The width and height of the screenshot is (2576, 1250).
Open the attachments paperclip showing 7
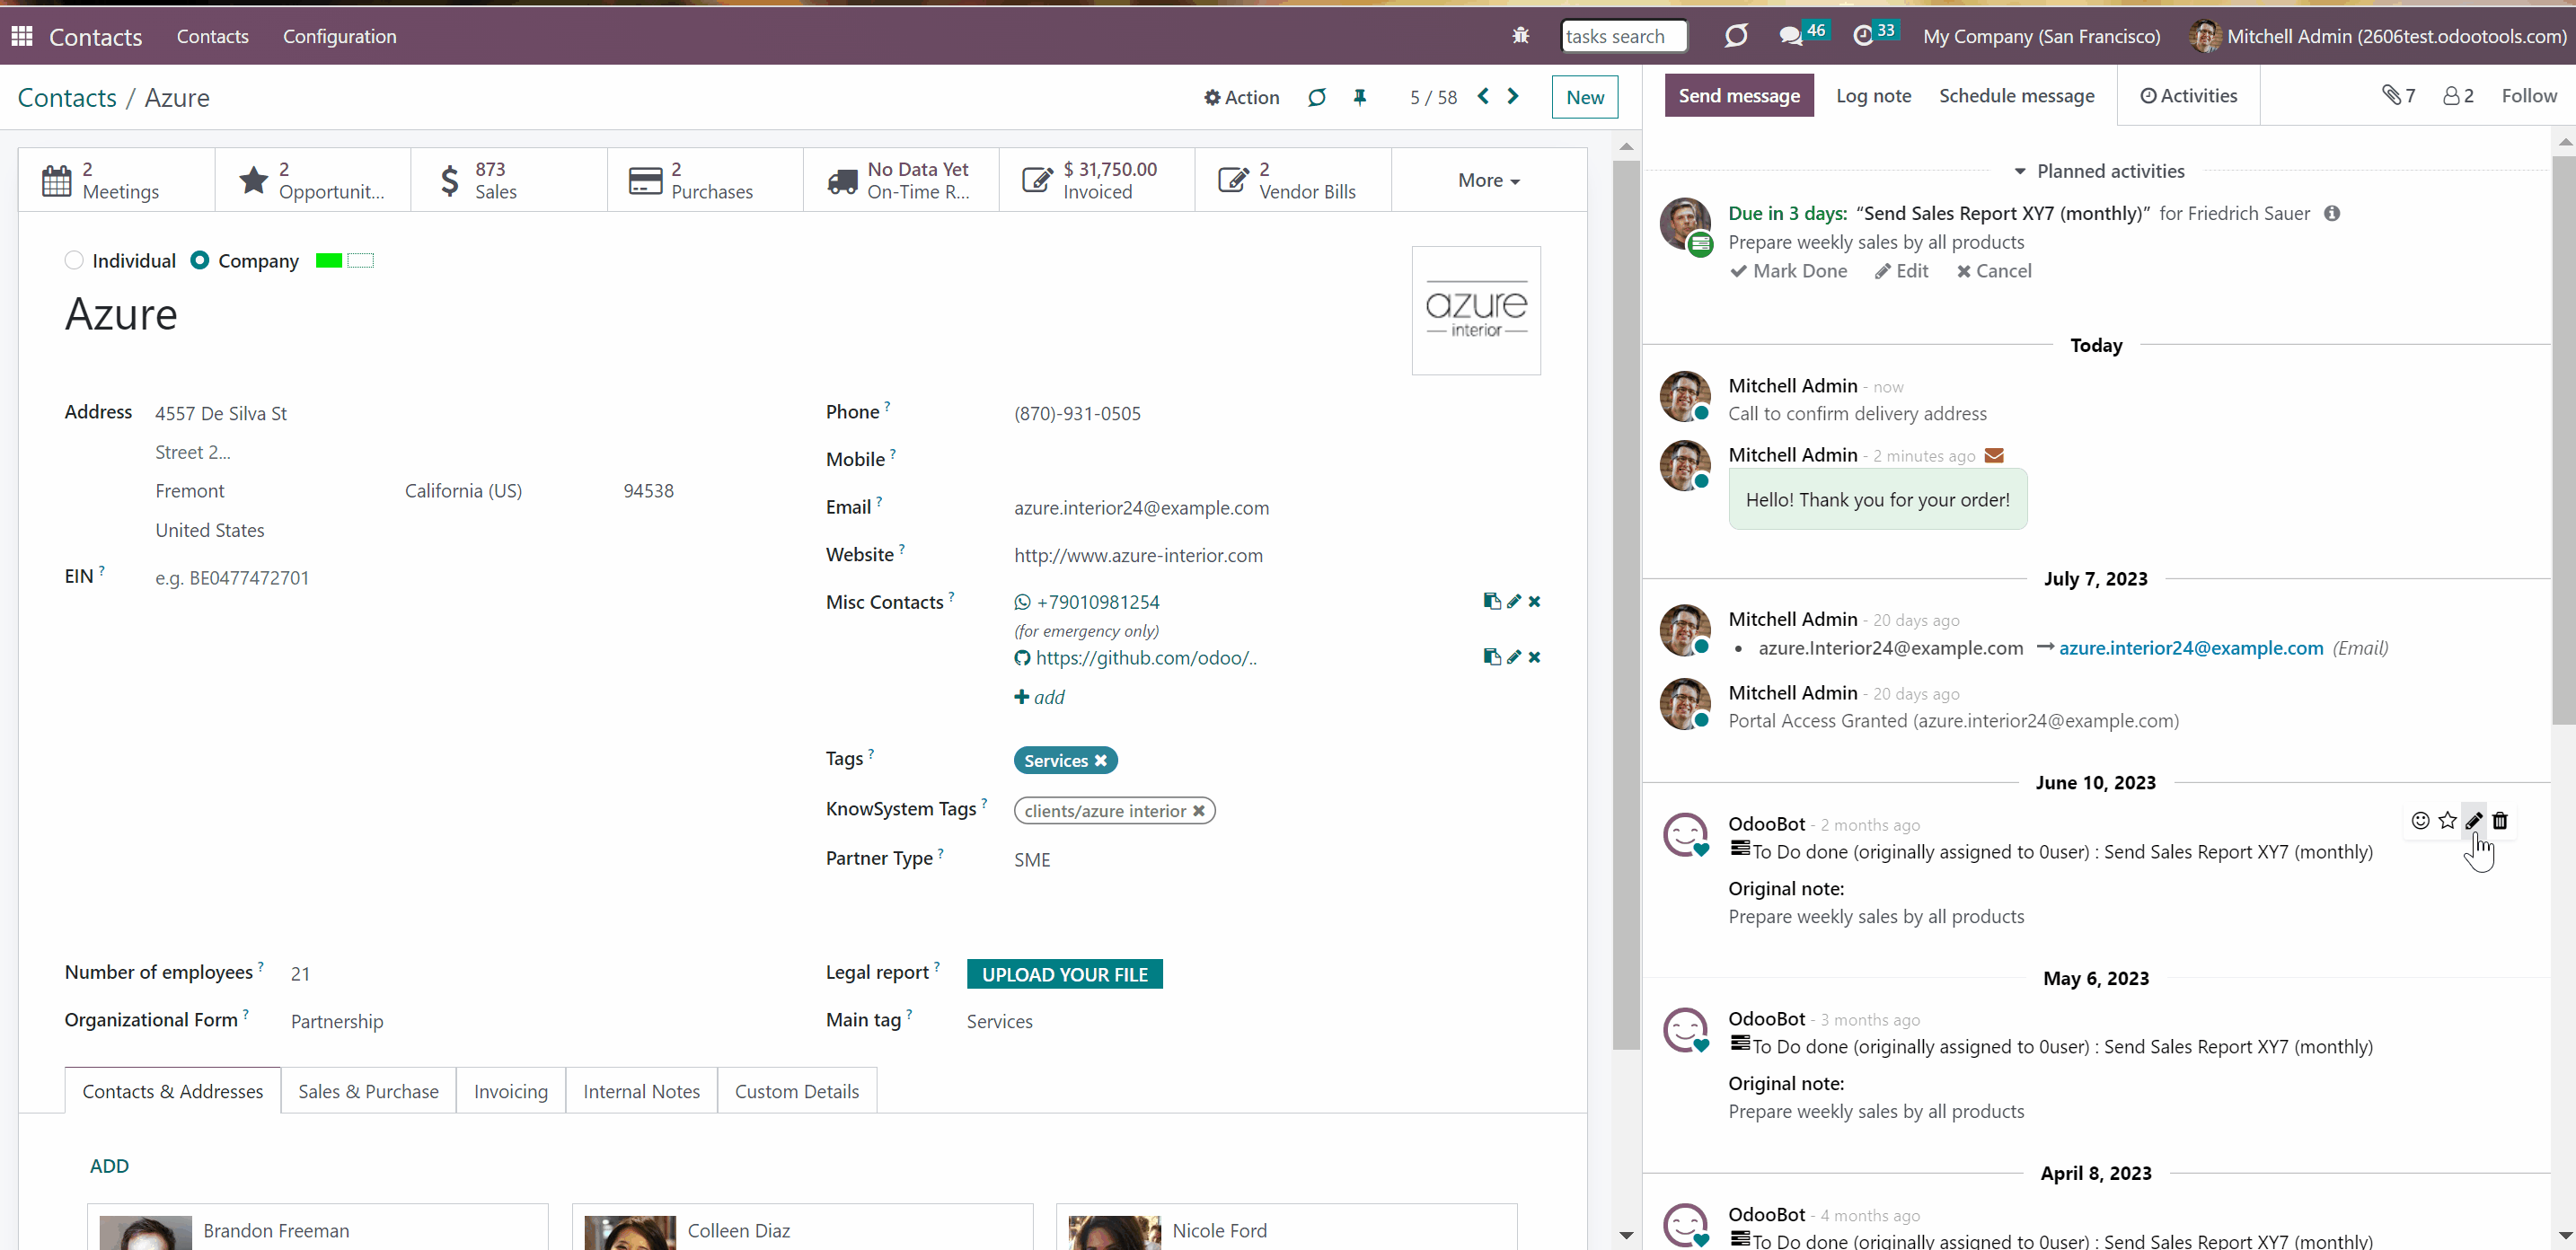[2398, 95]
